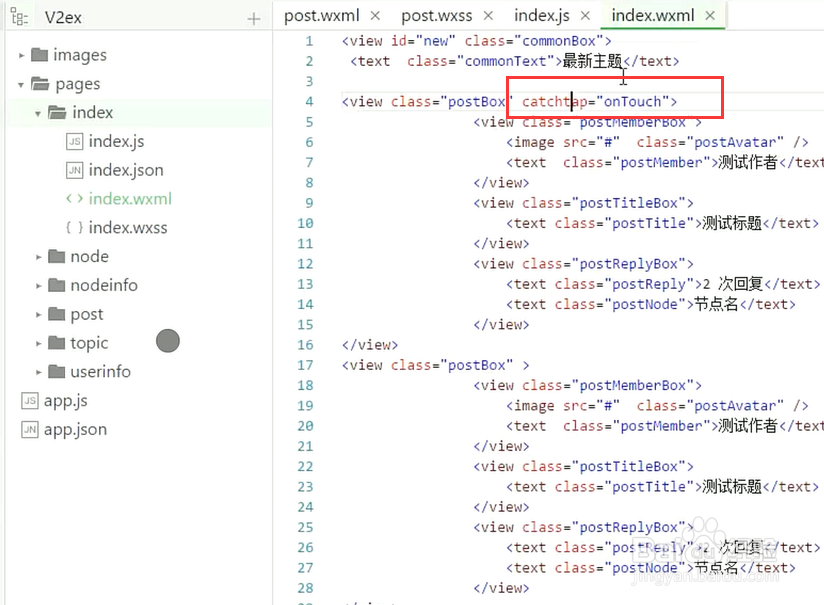Image resolution: width=824 pixels, height=605 pixels.
Task: Open index.json in the file tree
Action: (x=126, y=170)
